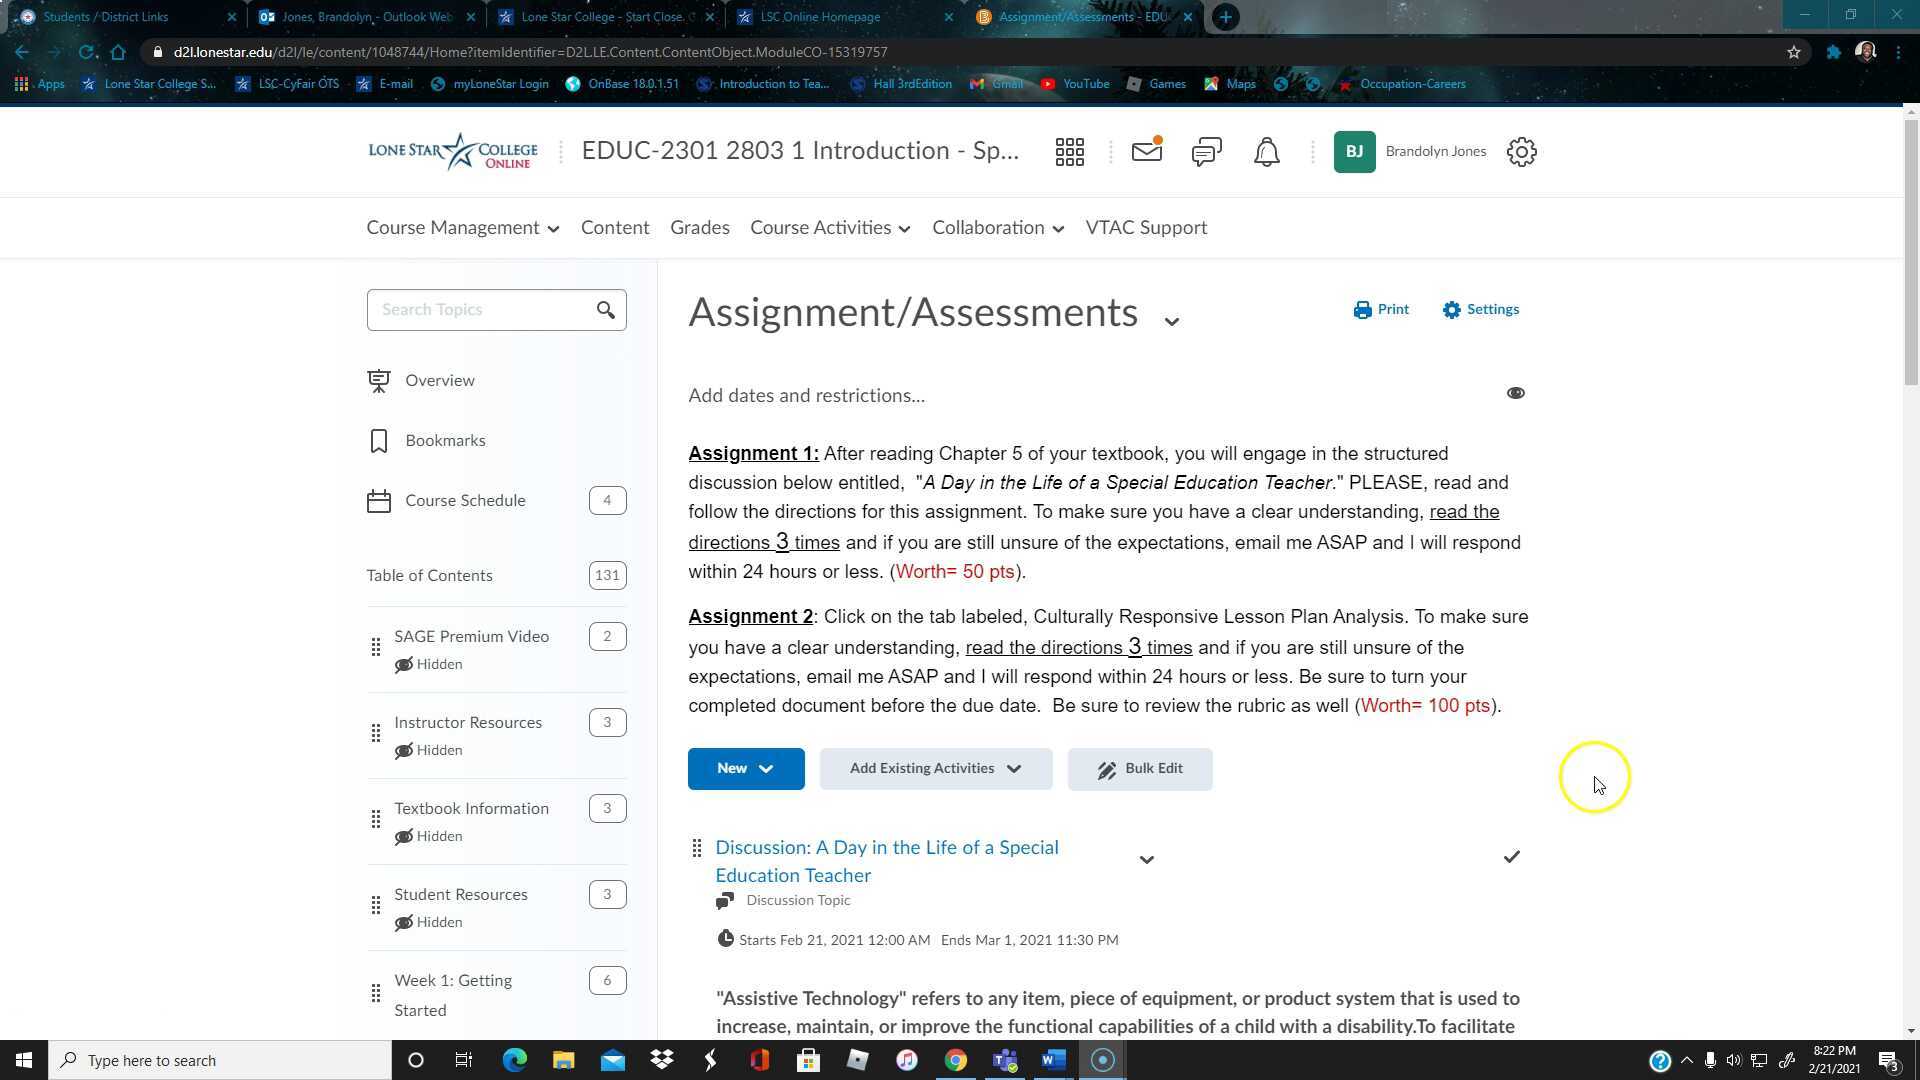Open the Course Activities menu
The height and width of the screenshot is (1080, 1920).
pos(828,227)
